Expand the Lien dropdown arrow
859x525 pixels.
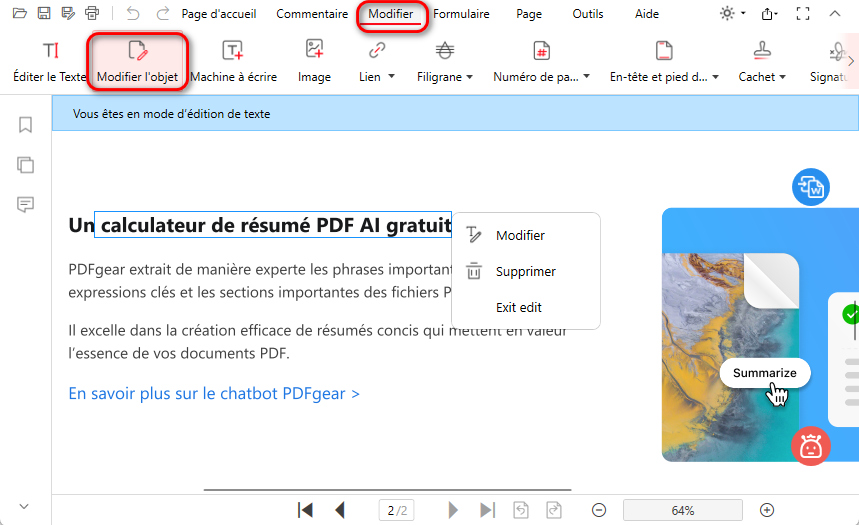[391, 76]
